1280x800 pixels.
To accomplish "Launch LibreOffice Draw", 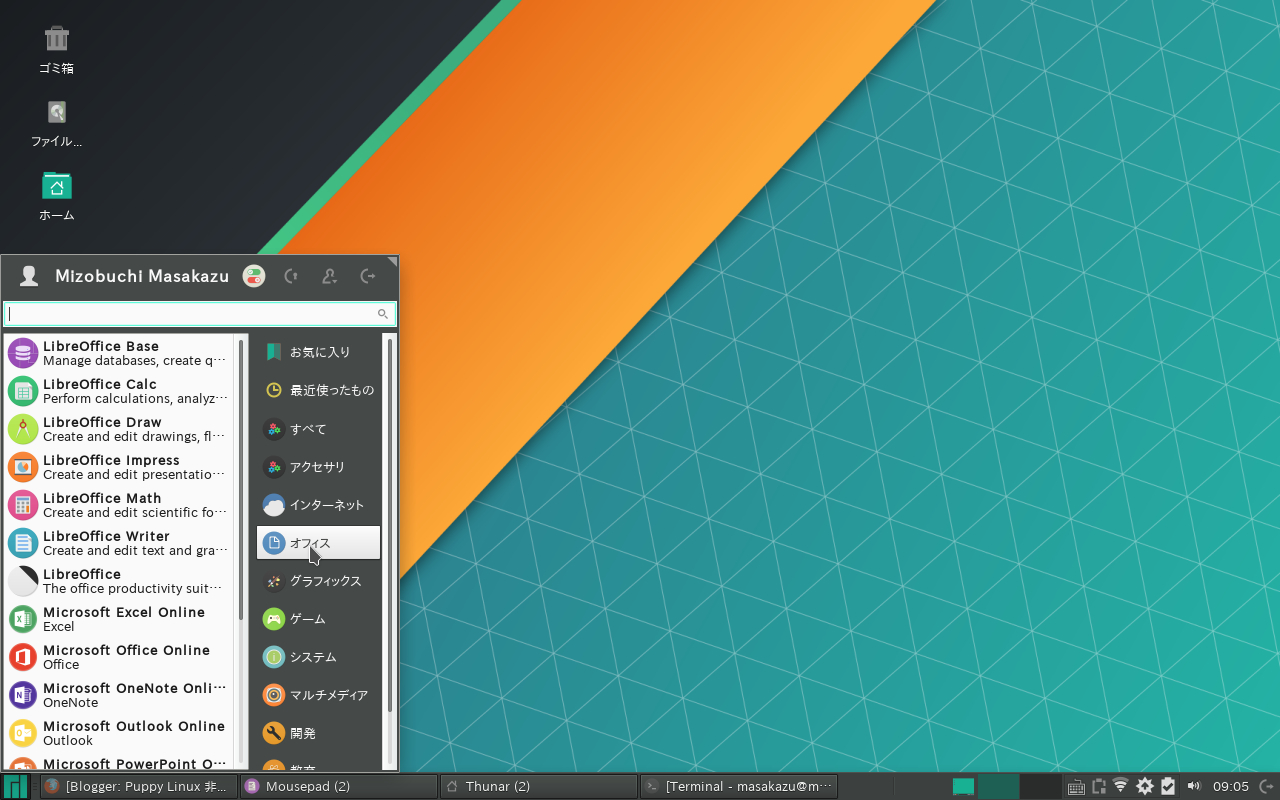I will coord(119,429).
